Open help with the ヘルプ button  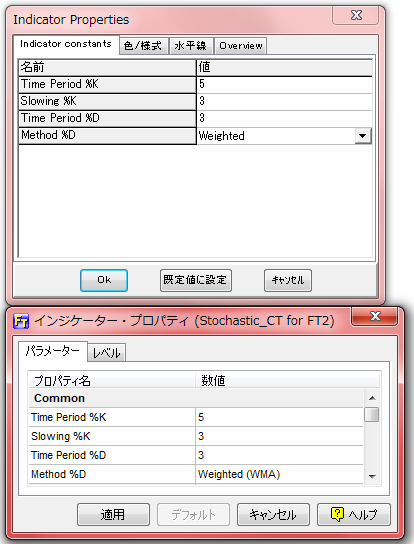pyautogui.click(x=354, y=515)
